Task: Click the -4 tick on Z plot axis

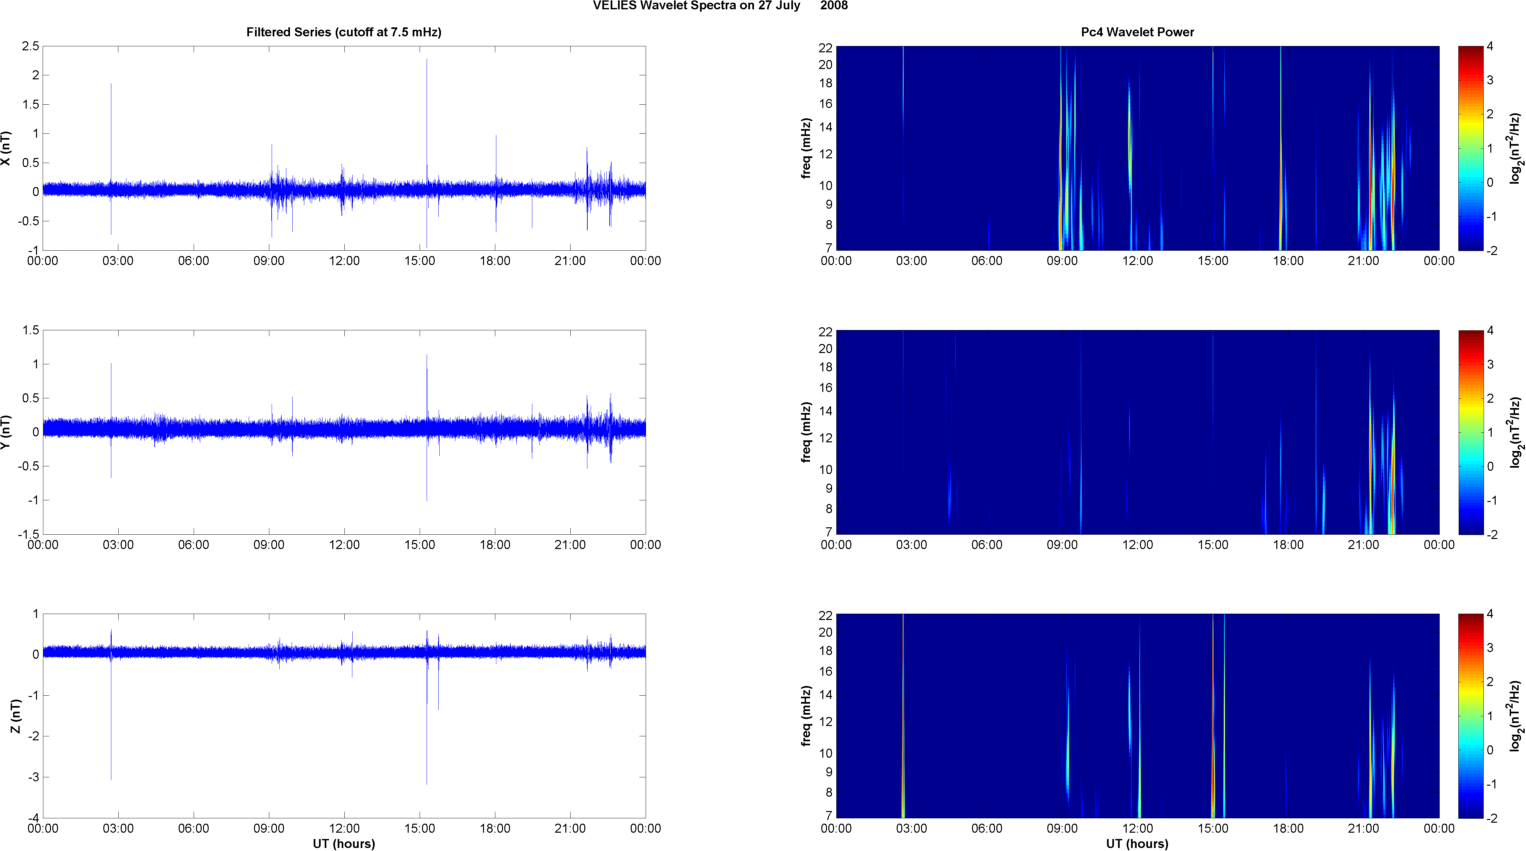Action: point(34,818)
